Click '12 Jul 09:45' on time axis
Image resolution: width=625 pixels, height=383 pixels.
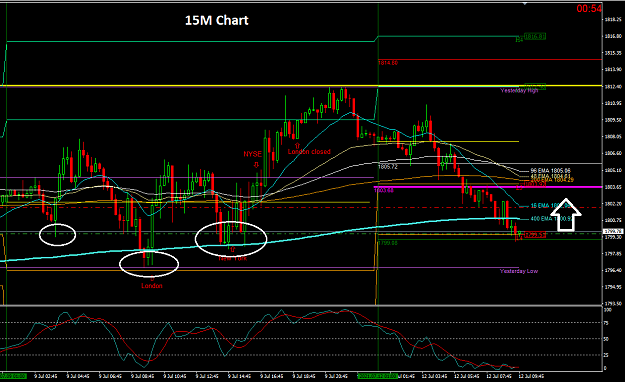pyautogui.click(x=531, y=376)
